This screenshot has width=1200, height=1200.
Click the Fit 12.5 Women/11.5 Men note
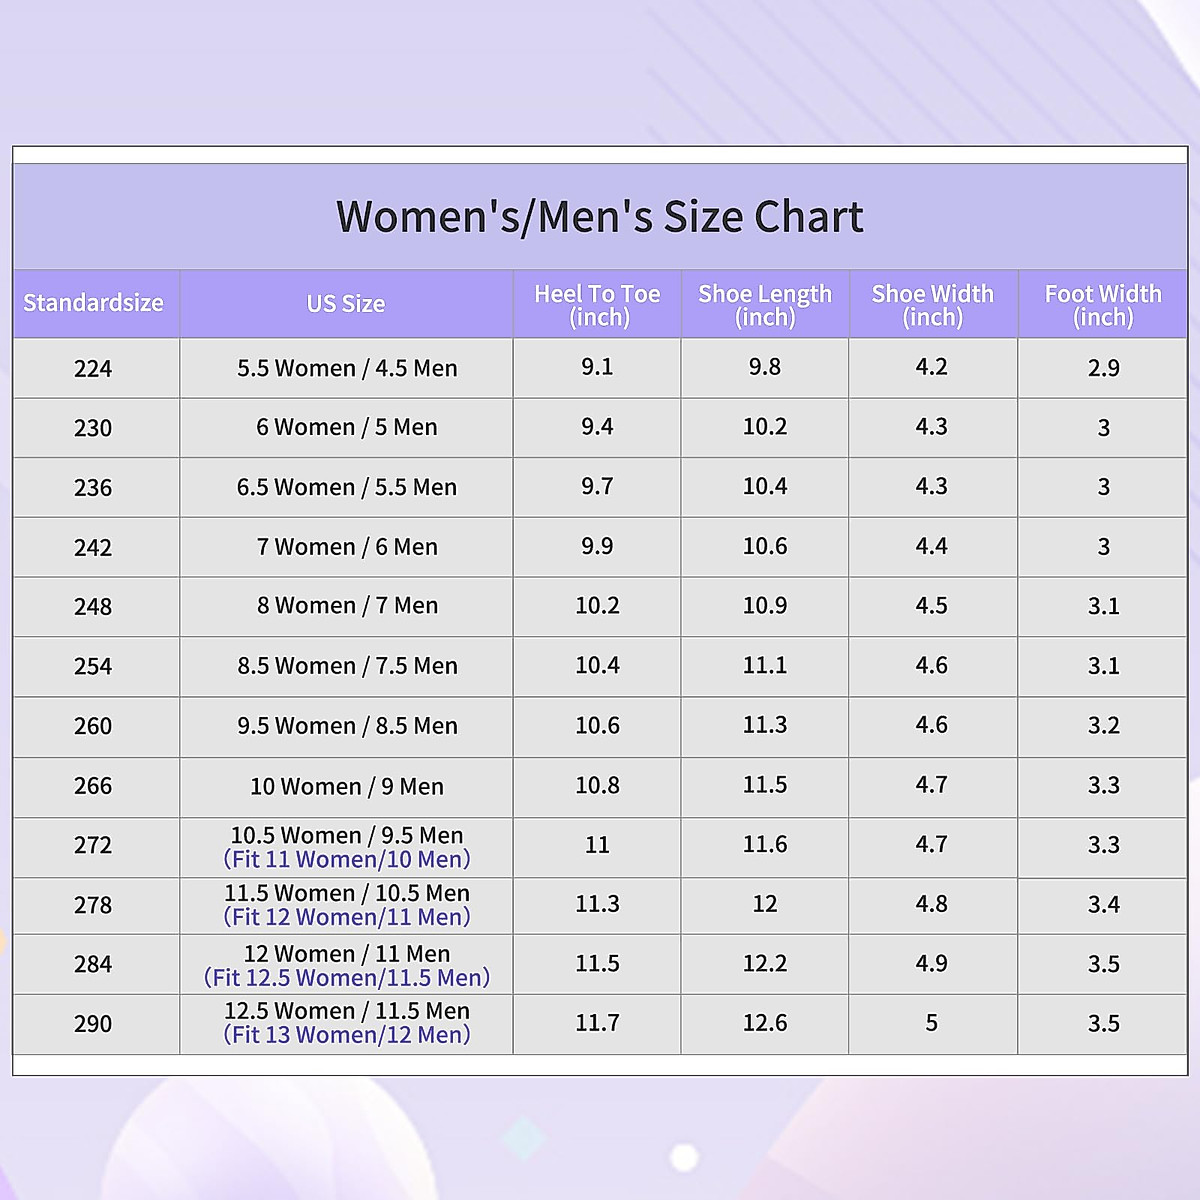coord(347,978)
